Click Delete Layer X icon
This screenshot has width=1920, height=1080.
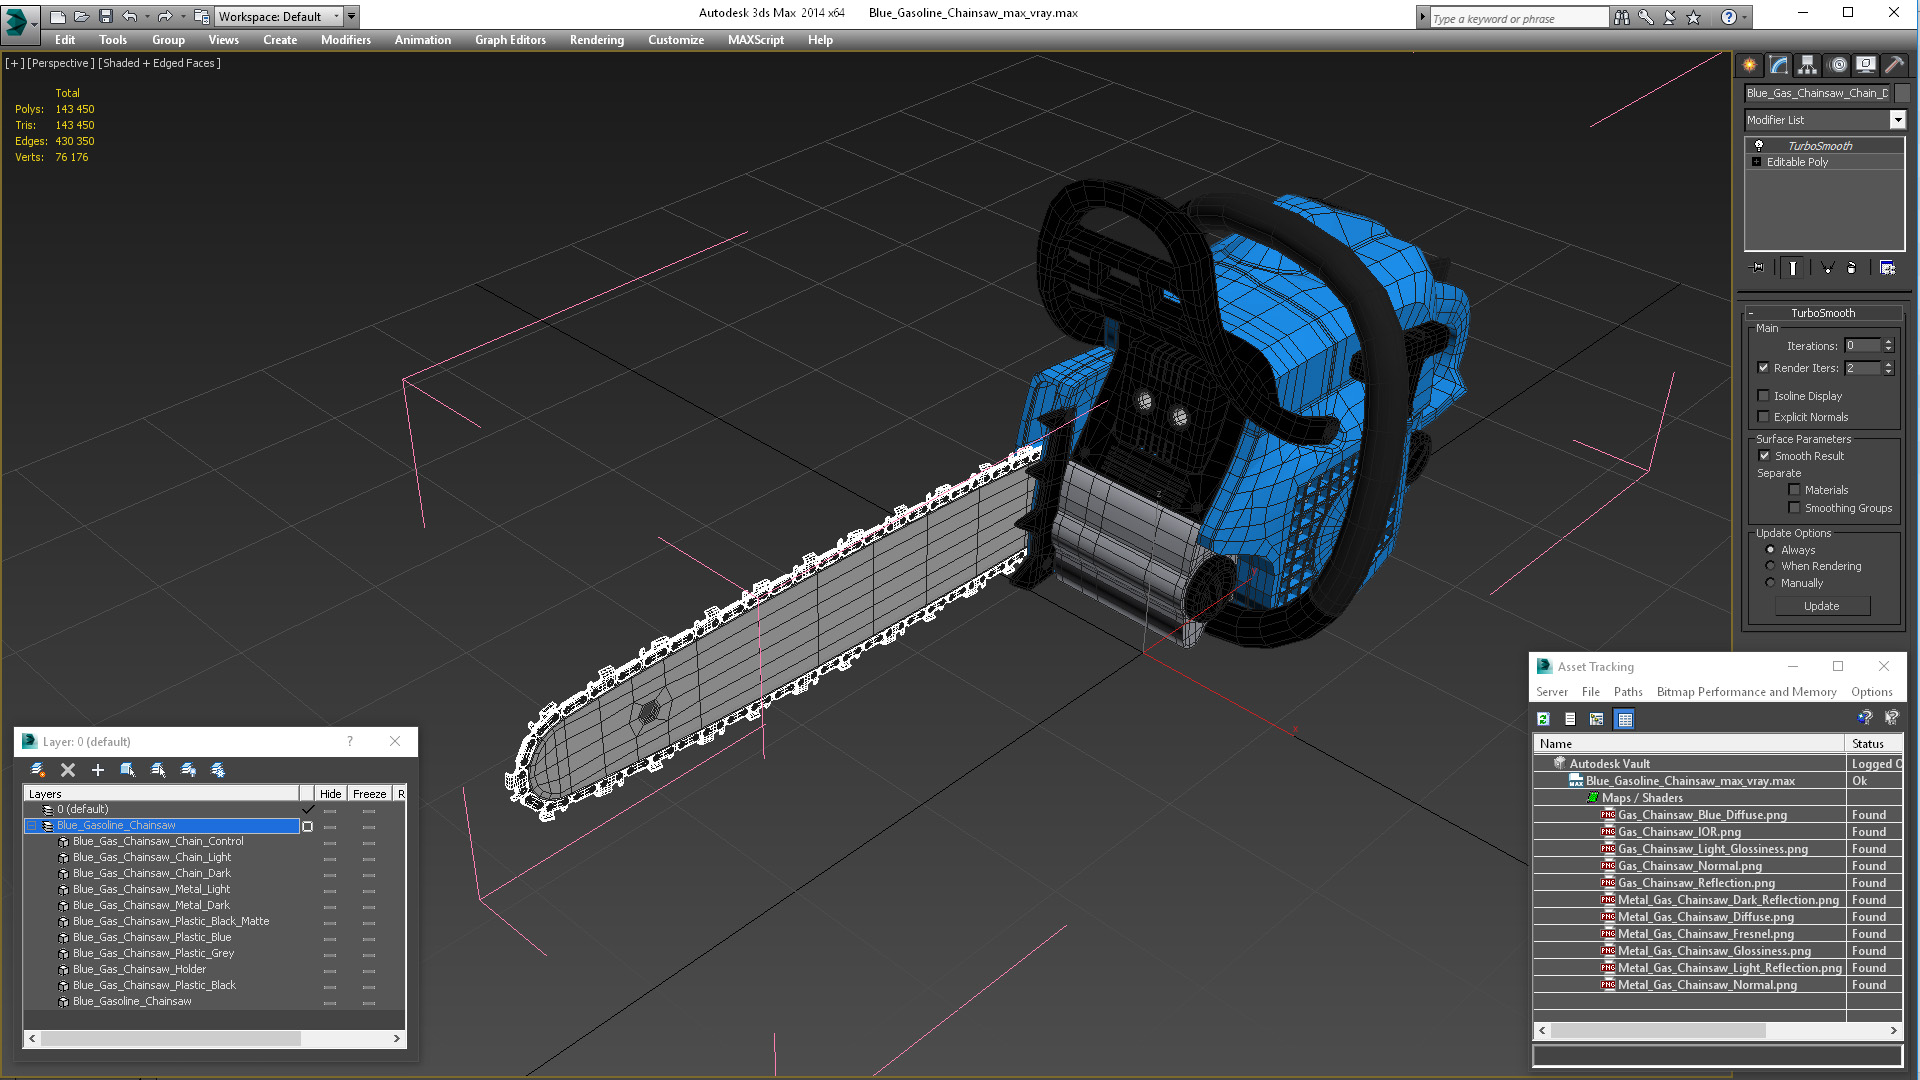click(68, 770)
